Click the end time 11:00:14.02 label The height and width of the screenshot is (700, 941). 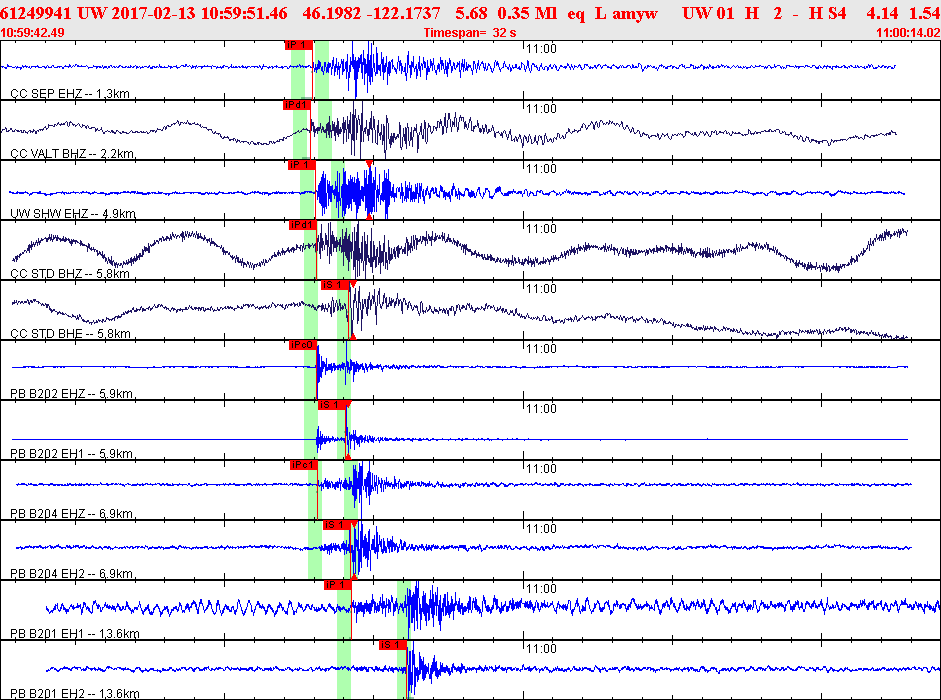point(907,33)
